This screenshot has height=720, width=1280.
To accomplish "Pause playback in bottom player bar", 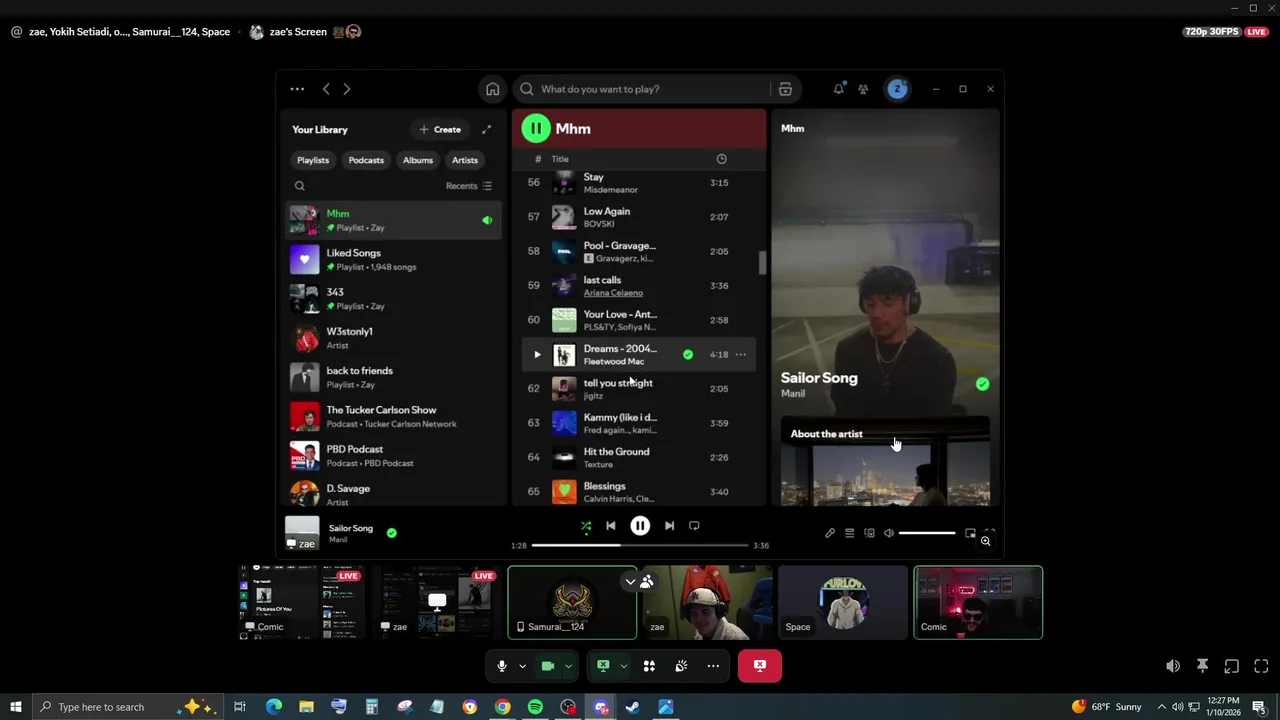I will (640, 526).
